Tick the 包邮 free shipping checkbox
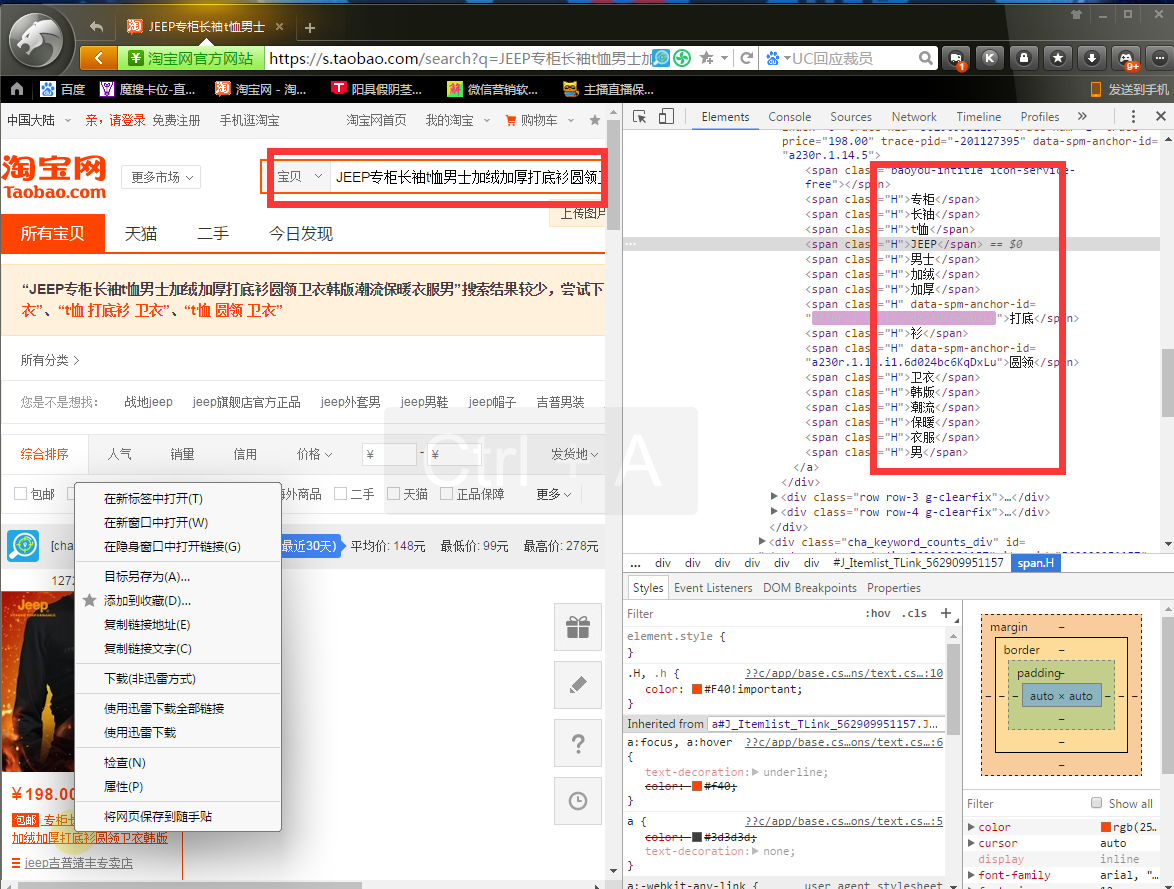 click(20, 494)
